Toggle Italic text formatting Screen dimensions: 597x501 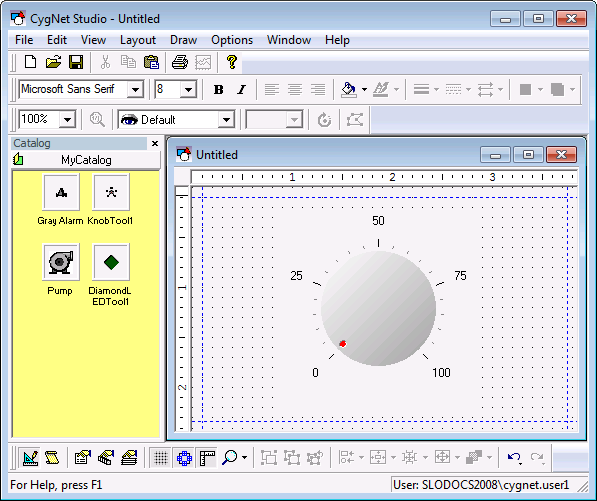[x=241, y=89]
